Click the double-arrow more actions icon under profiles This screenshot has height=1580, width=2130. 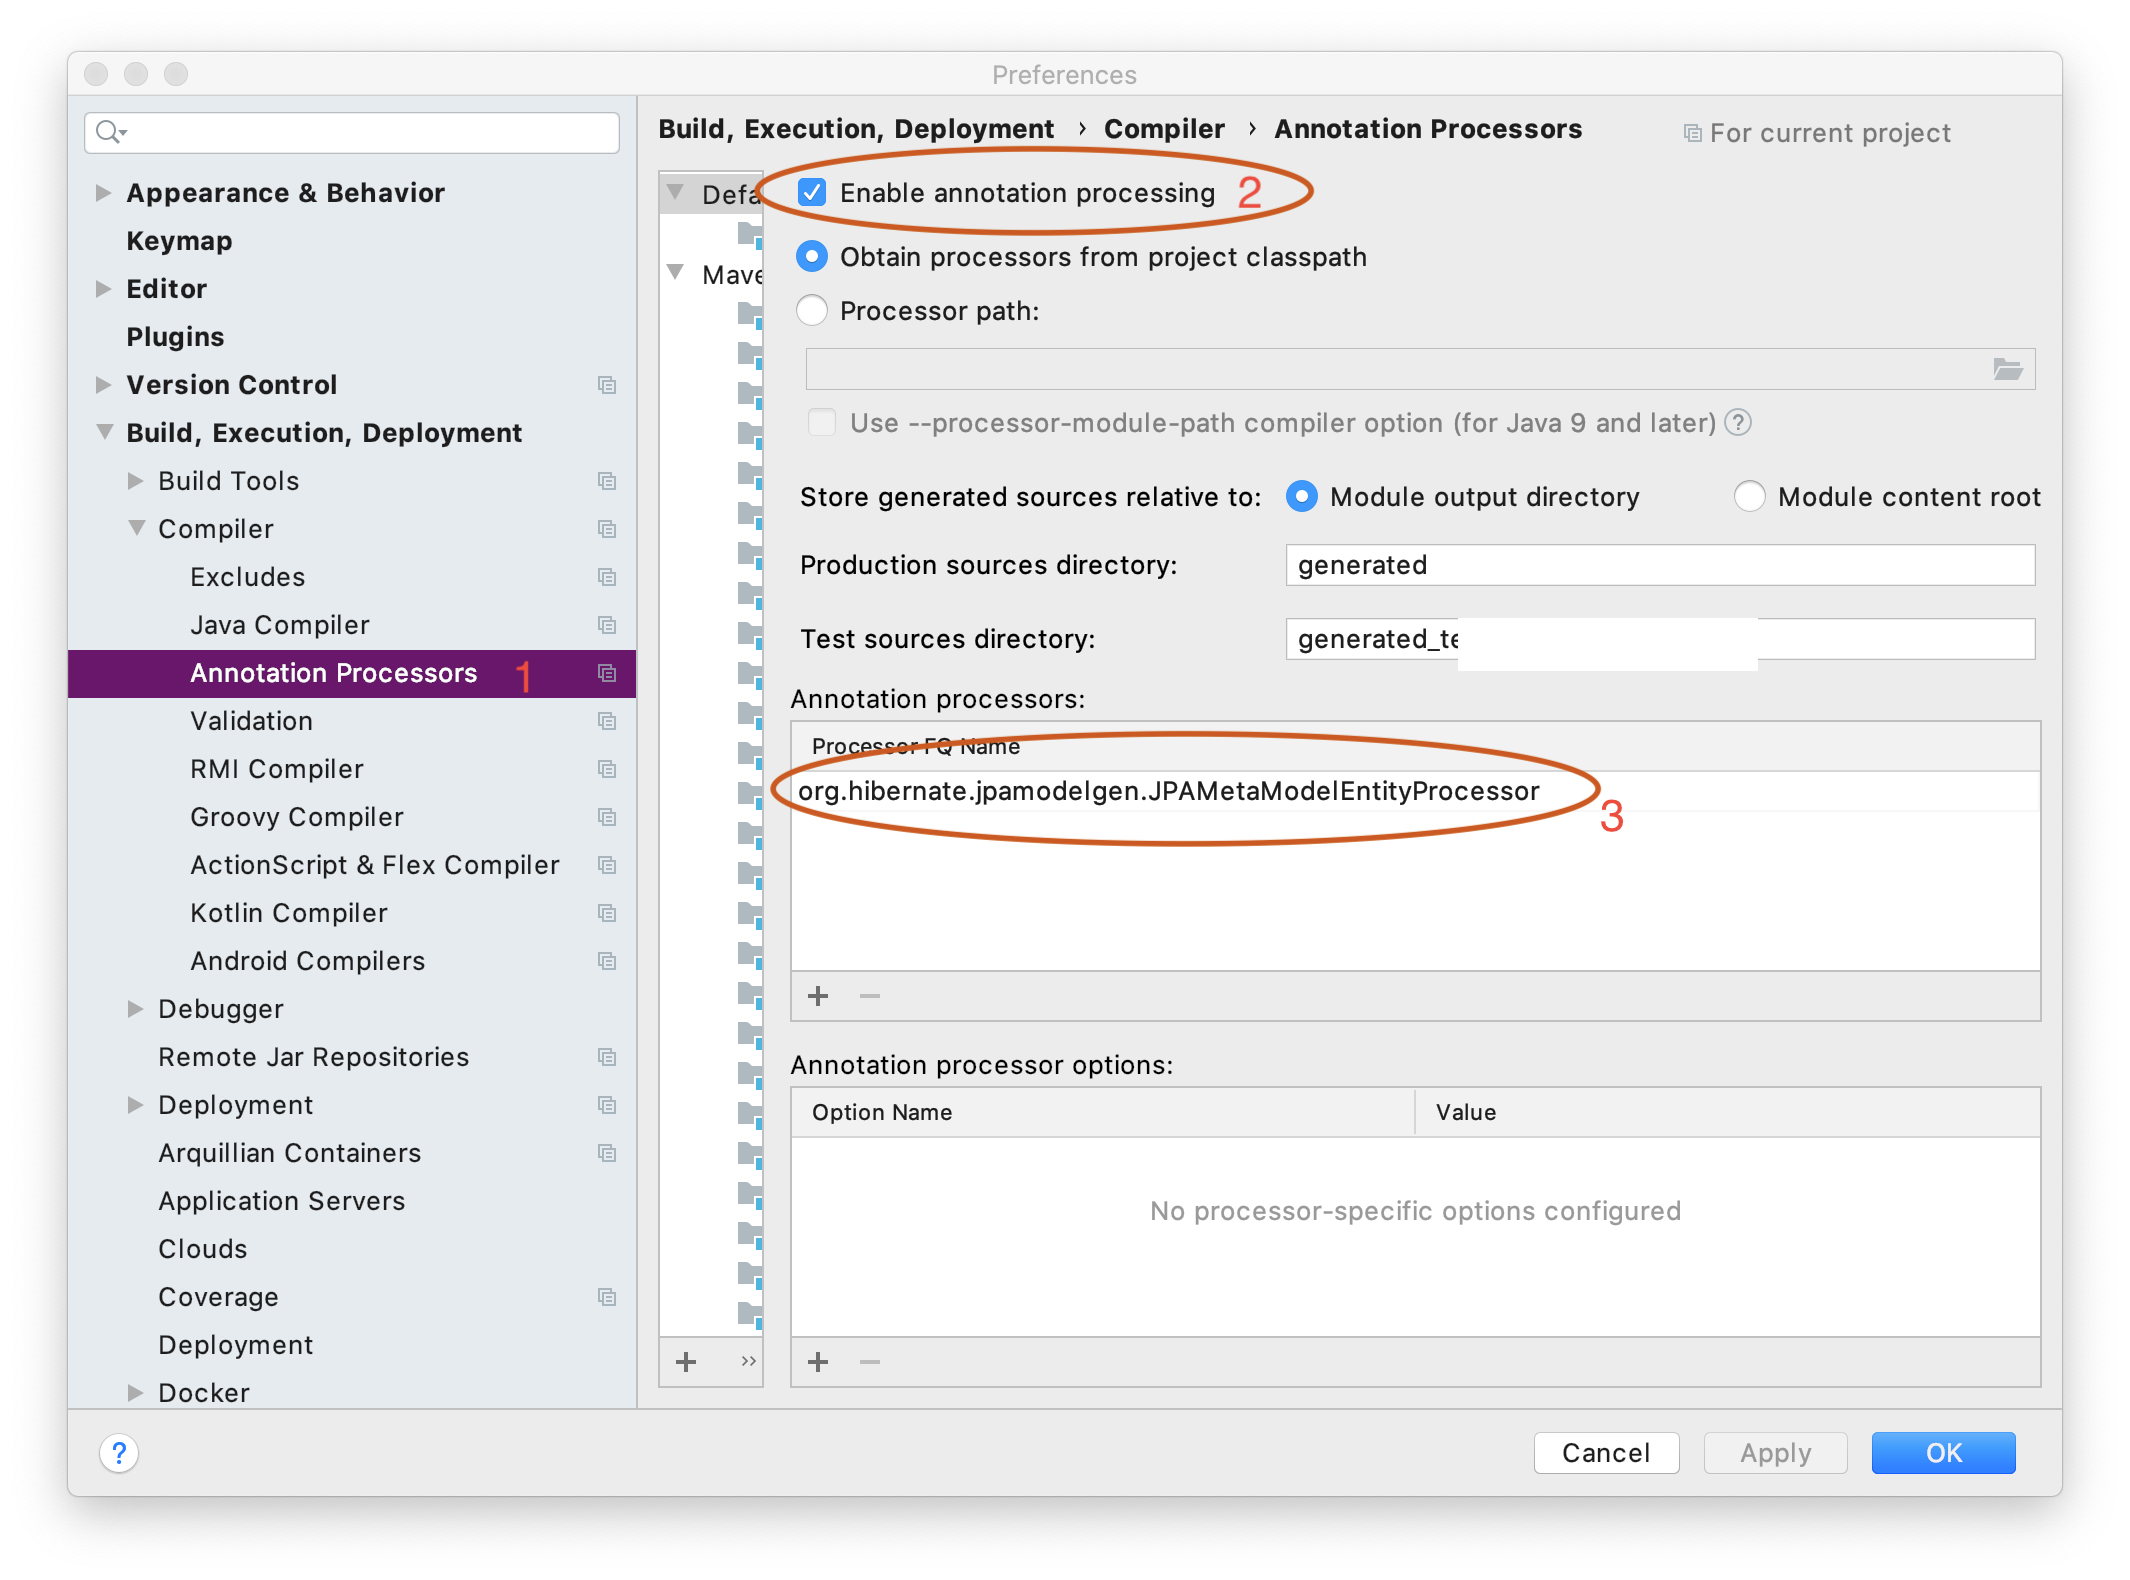748,1362
